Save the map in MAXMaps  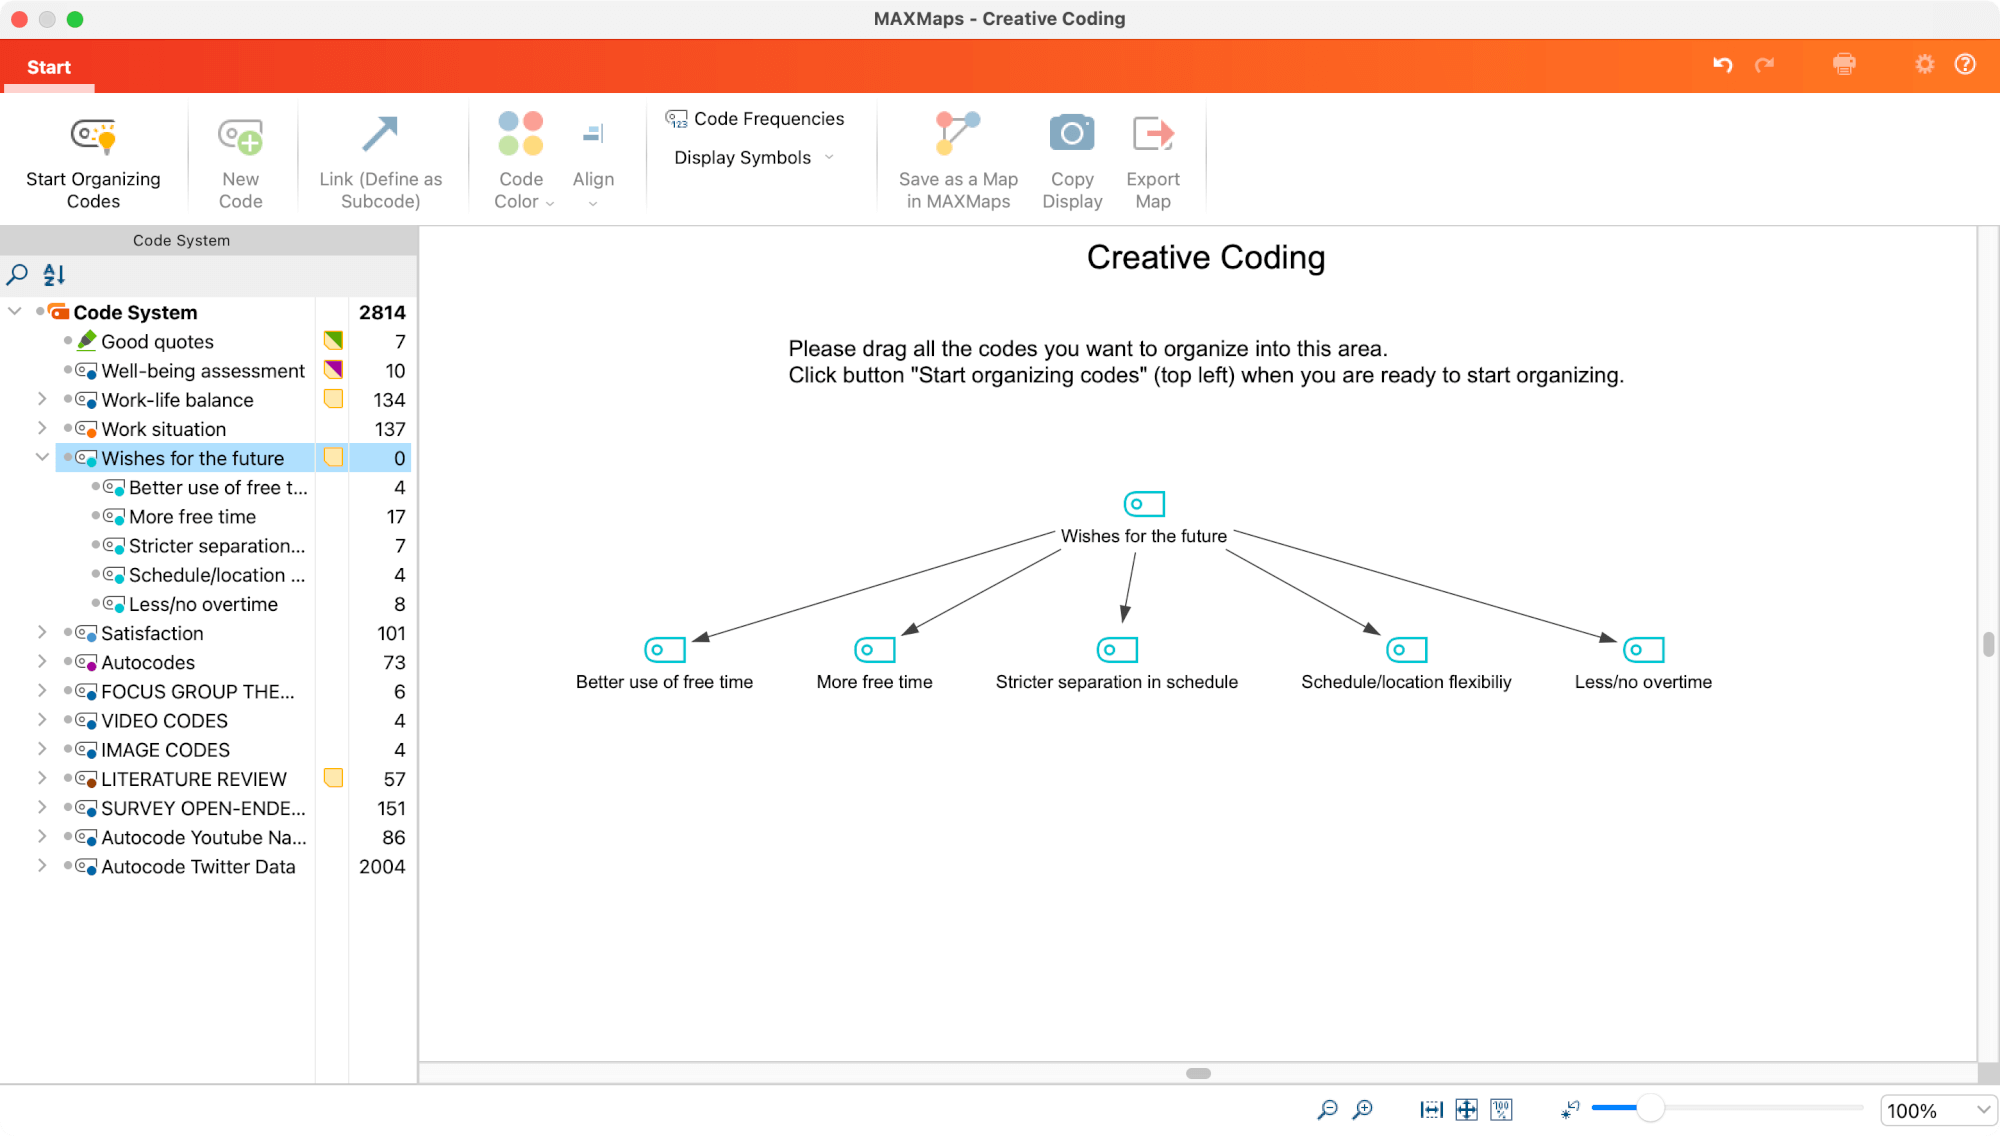[x=957, y=160]
